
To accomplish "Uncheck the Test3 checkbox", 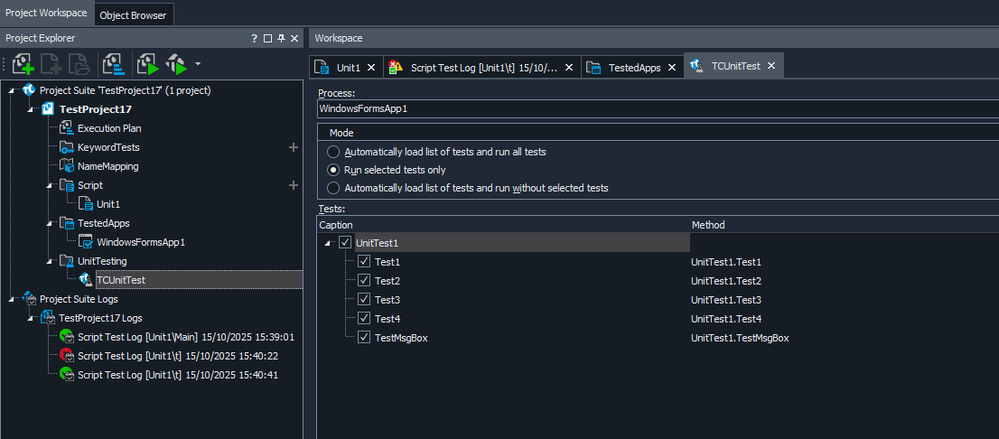I will tap(364, 300).
